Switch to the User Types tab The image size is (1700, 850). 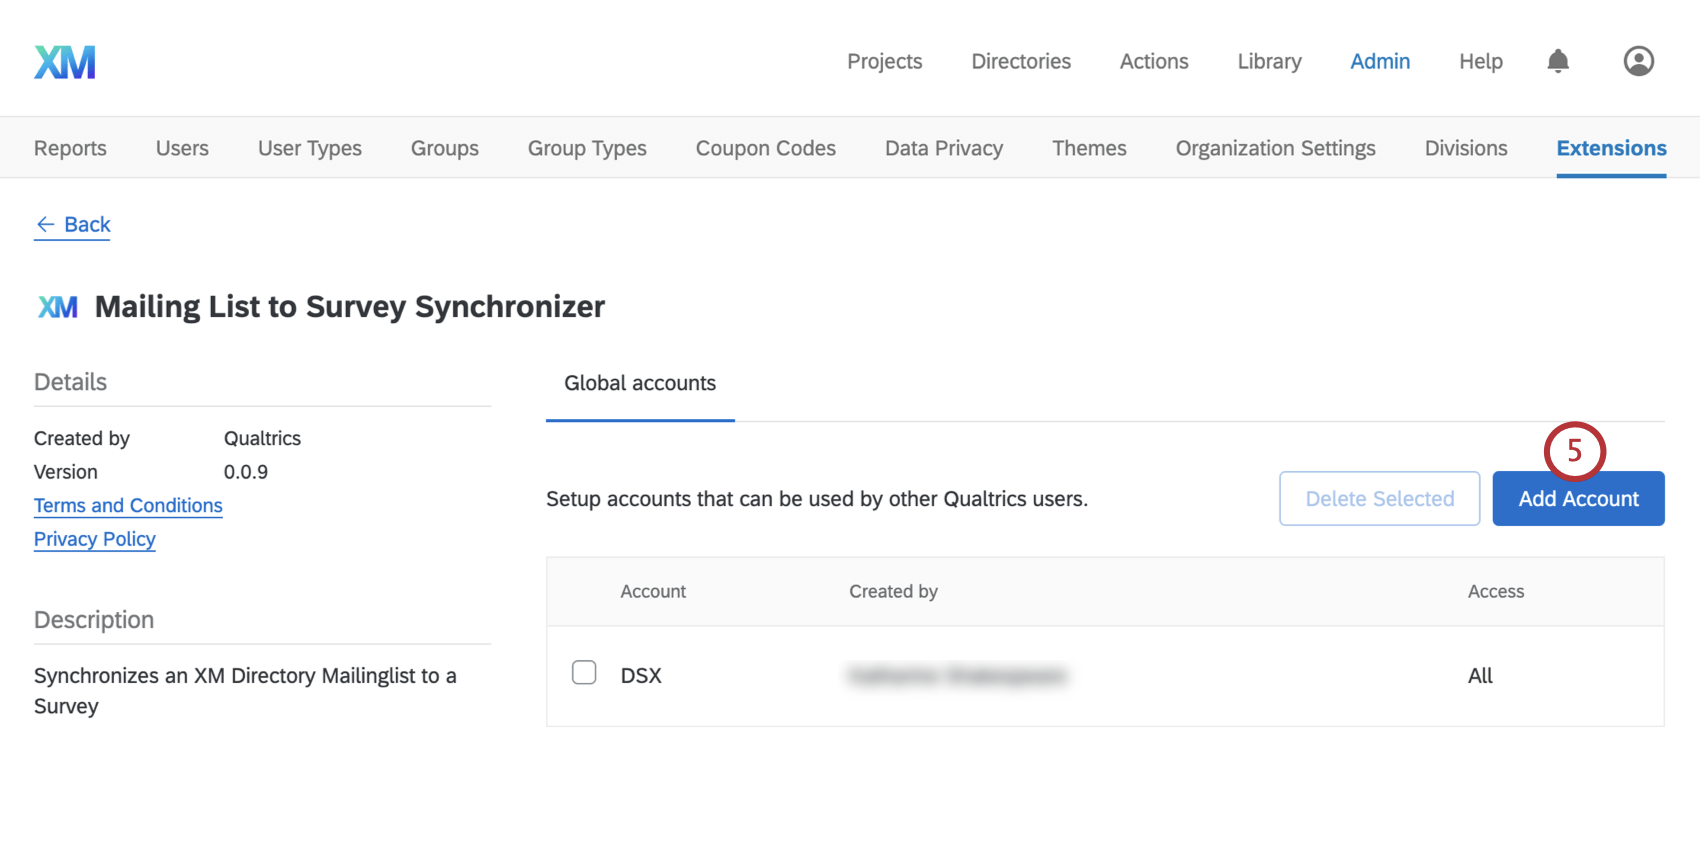(310, 148)
